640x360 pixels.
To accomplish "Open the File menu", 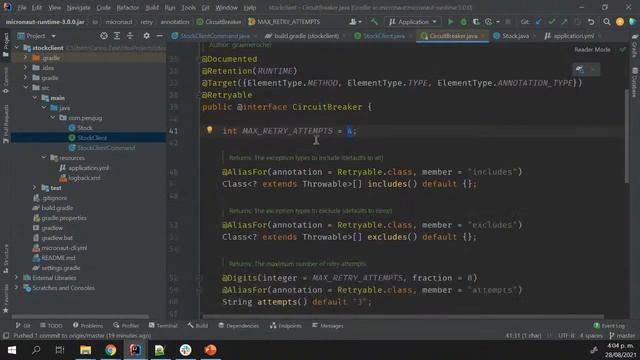I will click(x=22, y=7).
